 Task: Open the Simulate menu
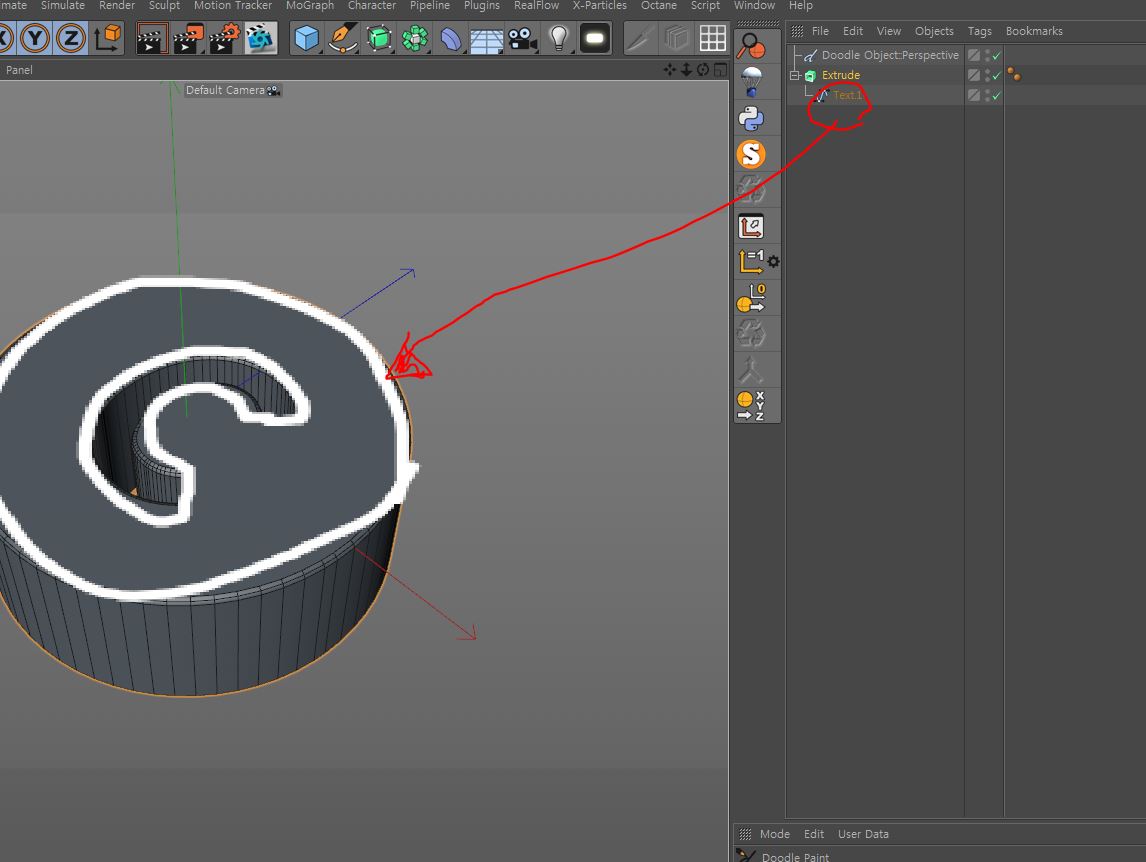tap(63, 6)
